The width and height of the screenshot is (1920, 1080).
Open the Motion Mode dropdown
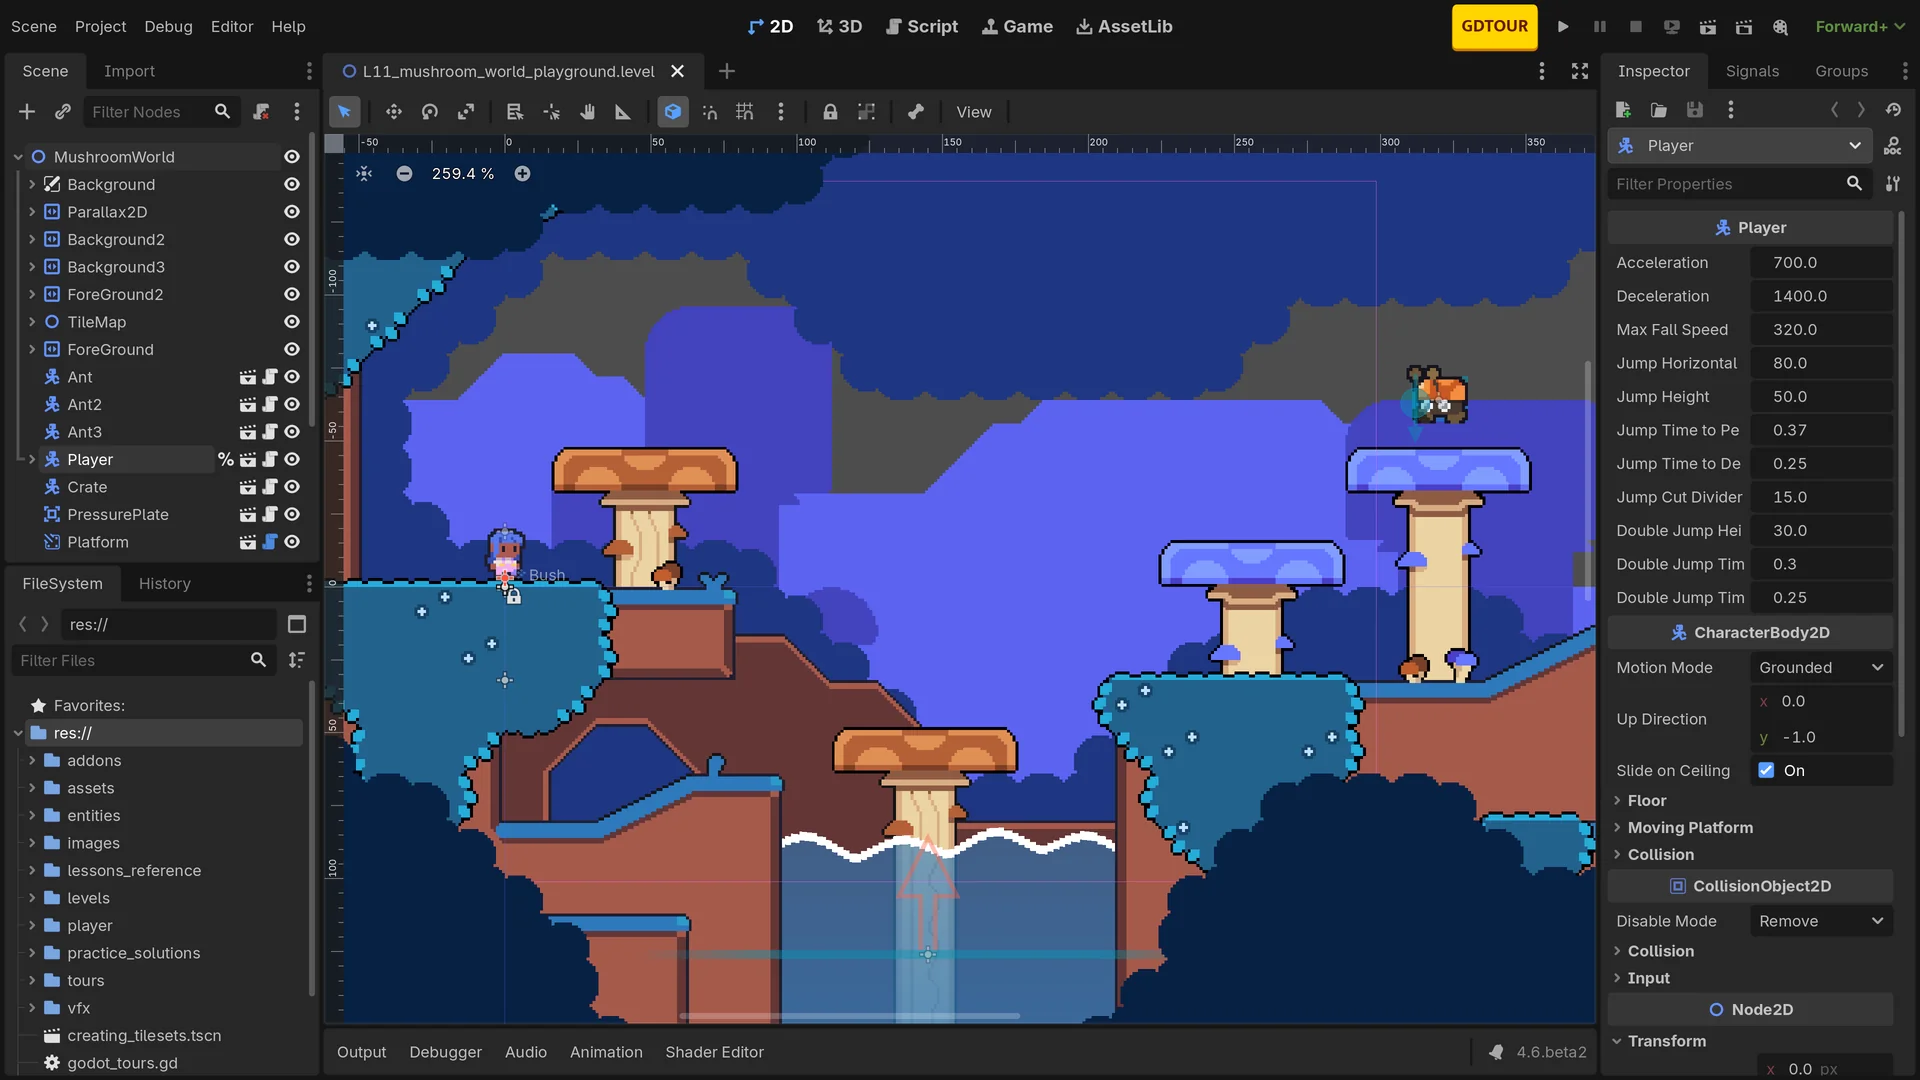tap(1821, 667)
